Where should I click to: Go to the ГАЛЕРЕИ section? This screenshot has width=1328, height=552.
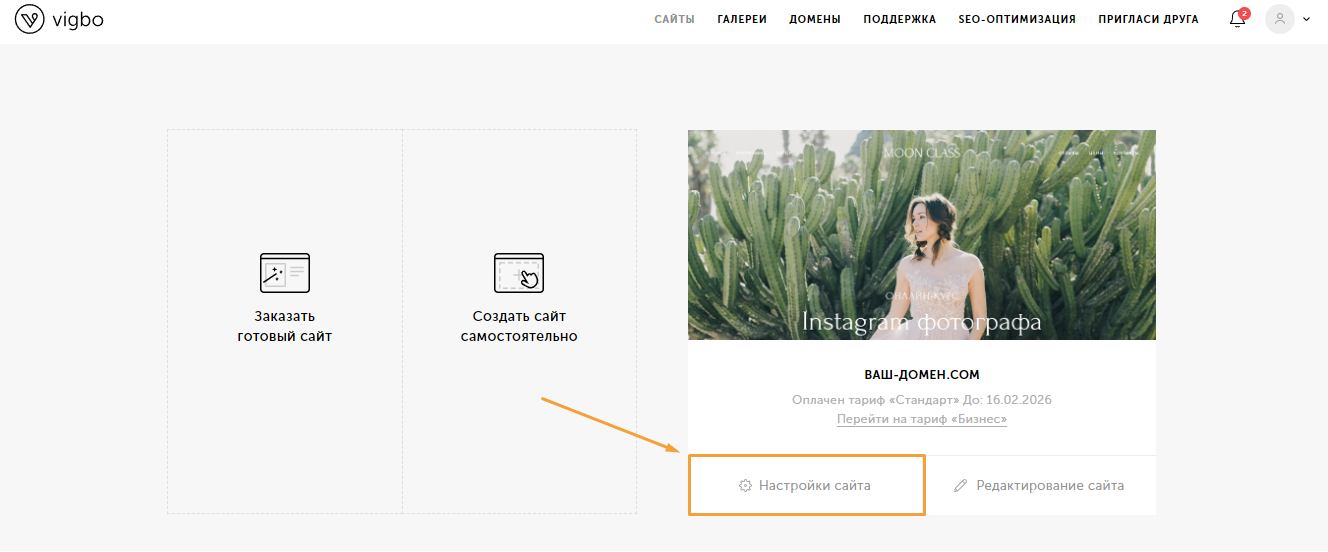coord(742,19)
